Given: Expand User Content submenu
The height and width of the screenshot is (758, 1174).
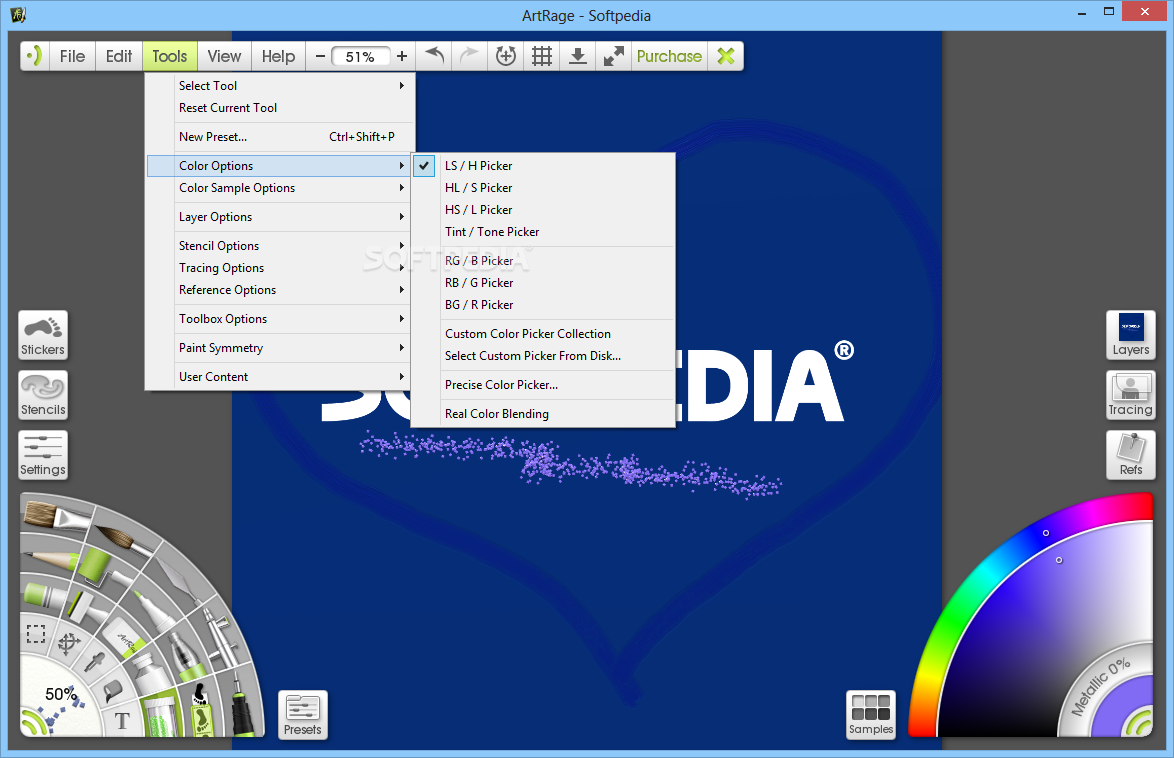Looking at the screenshot, I should coord(280,377).
